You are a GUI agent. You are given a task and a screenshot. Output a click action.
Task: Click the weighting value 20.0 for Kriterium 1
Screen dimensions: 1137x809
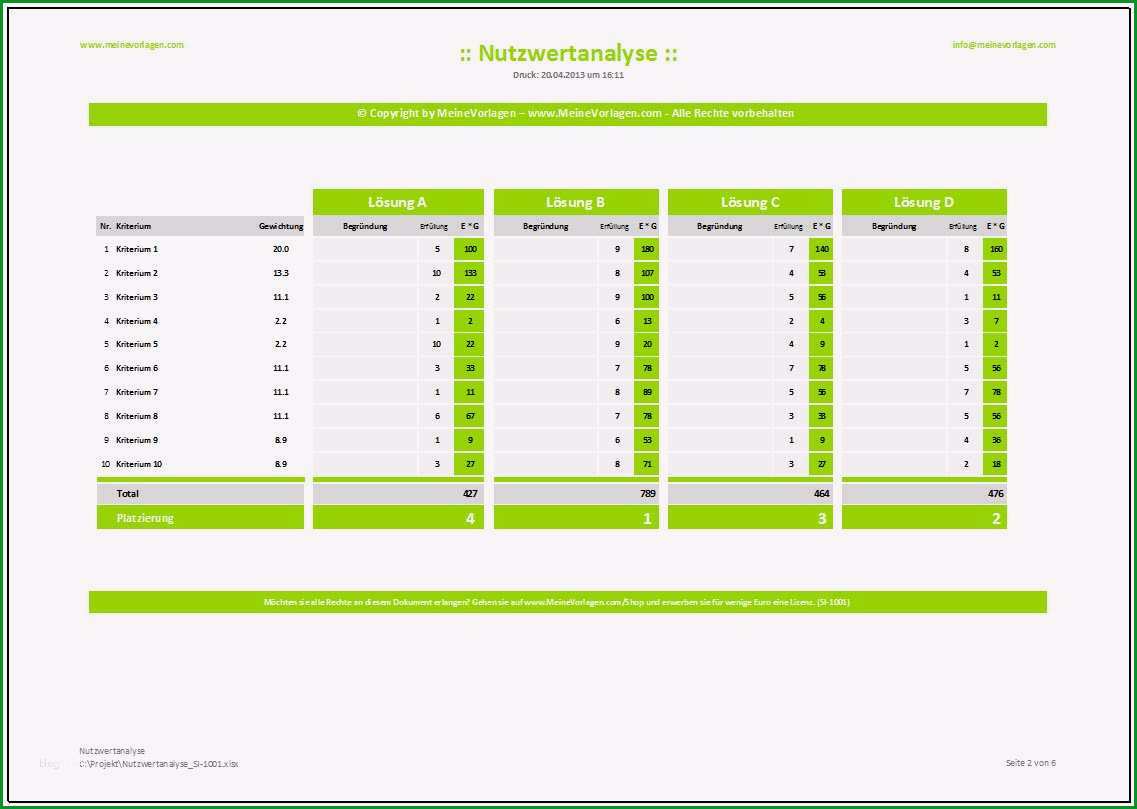[281, 249]
